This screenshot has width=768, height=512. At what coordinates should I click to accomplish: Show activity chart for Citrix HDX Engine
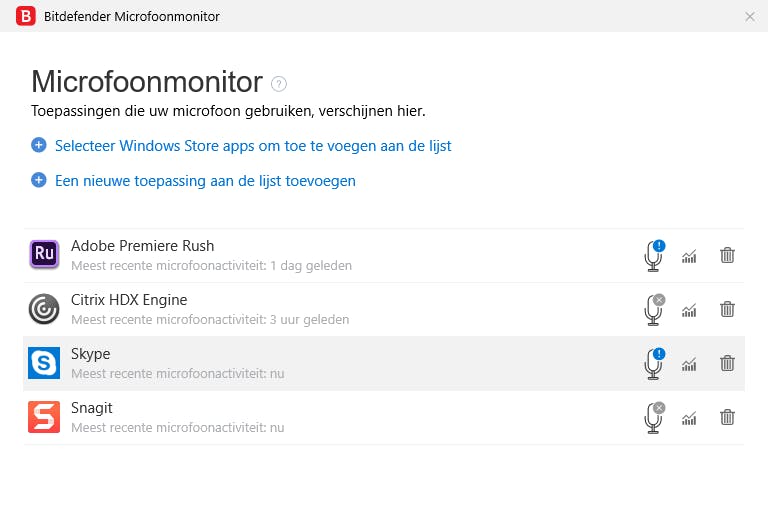(x=689, y=310)
